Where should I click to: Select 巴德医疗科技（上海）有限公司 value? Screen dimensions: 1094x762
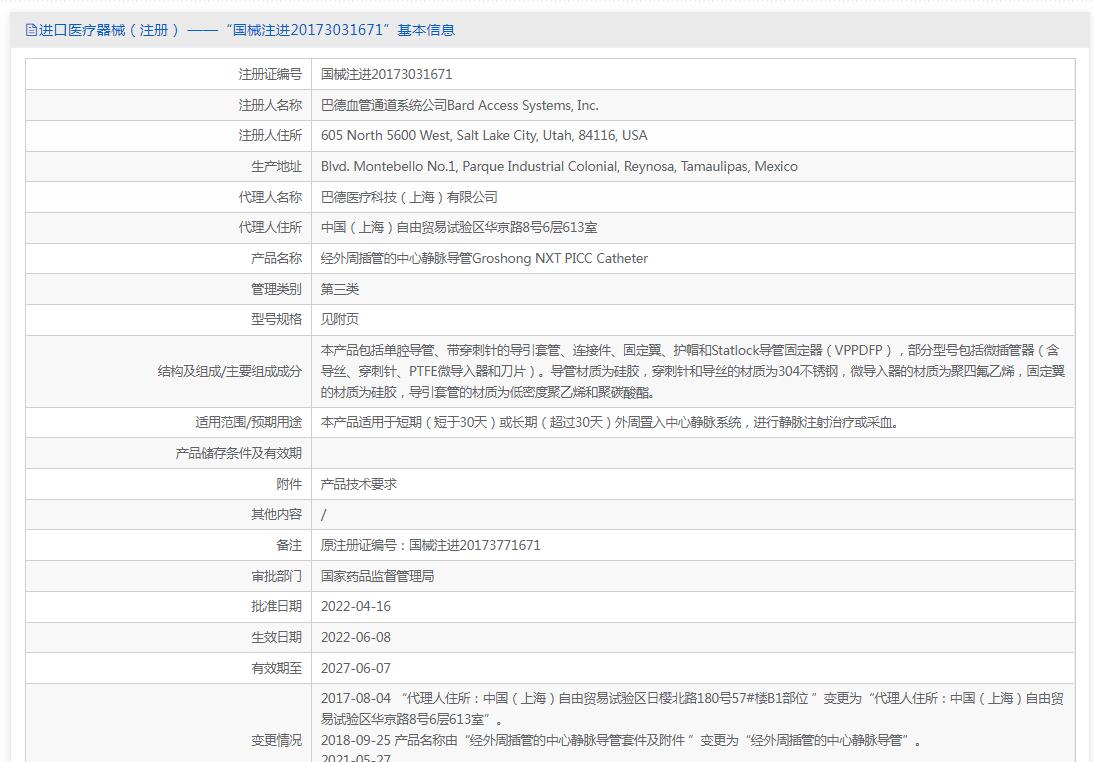[409, 197]
